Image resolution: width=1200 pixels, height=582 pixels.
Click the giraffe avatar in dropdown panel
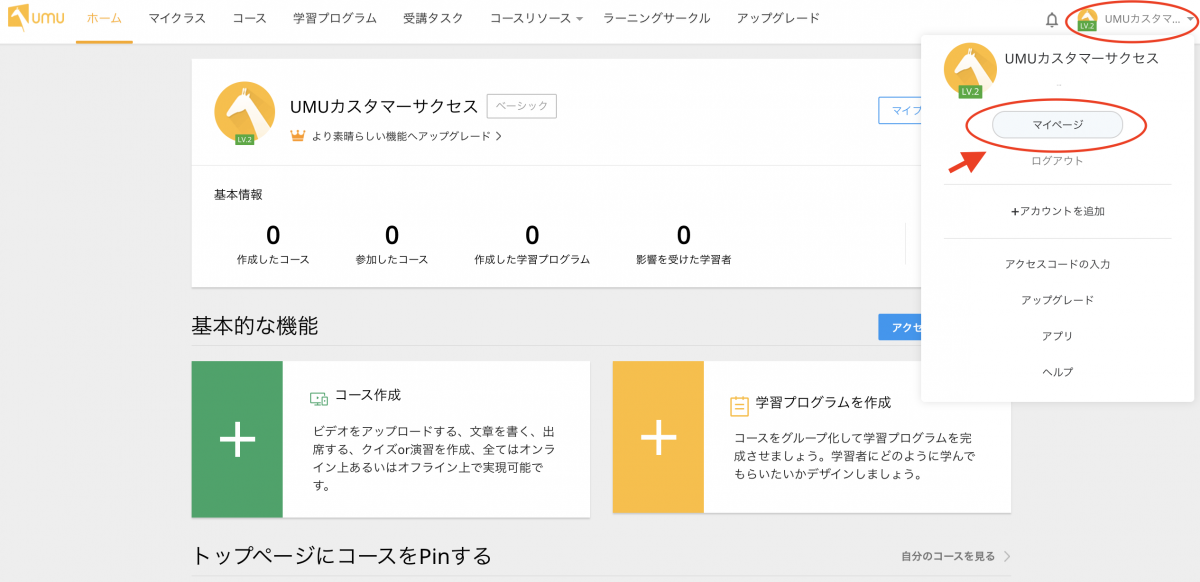tap(969, 70)
